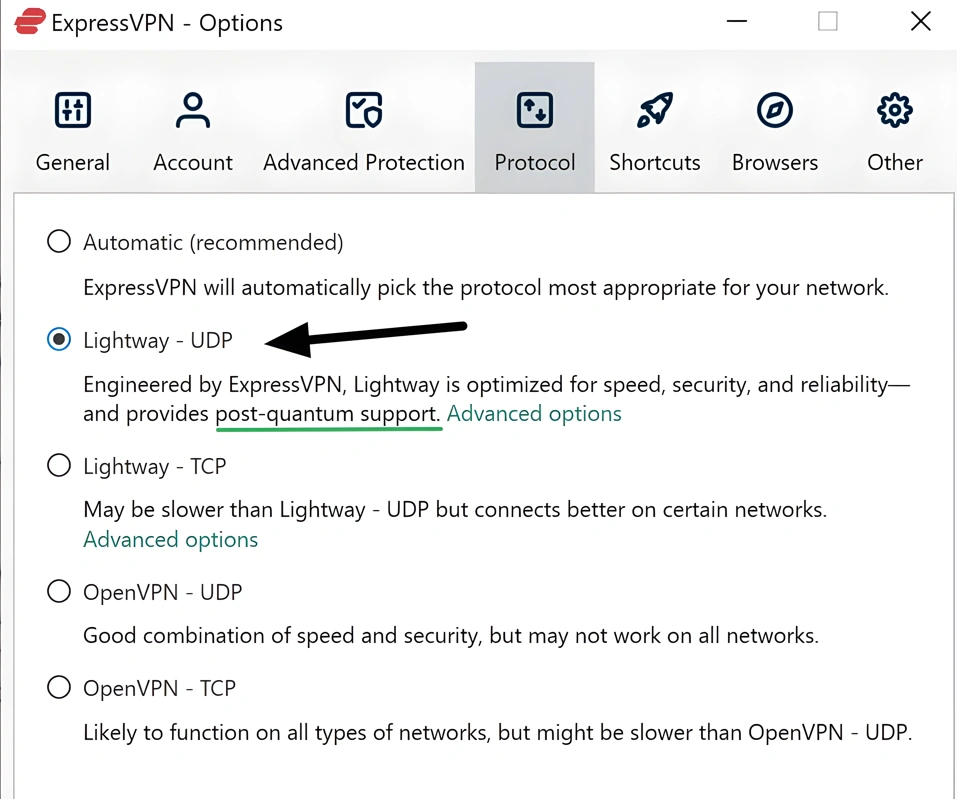
Task: Open the Browsers compass icon
Action: [775, 110]
